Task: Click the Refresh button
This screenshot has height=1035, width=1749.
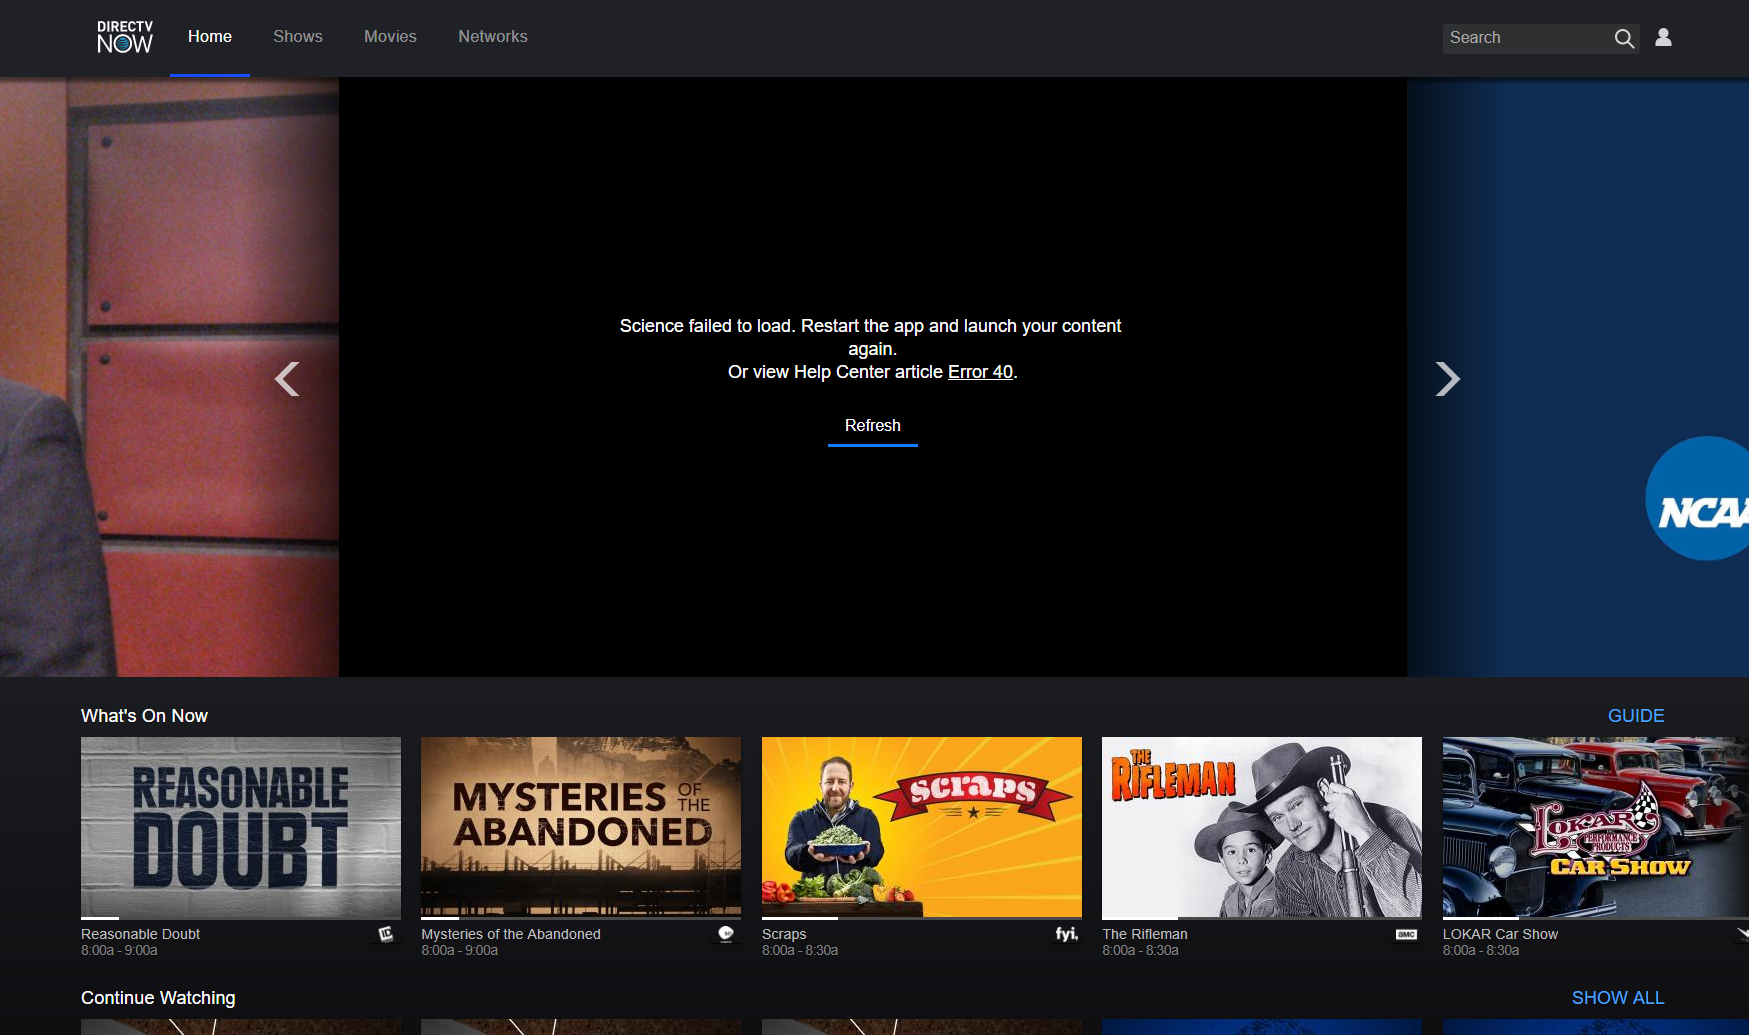Action: 872,425
